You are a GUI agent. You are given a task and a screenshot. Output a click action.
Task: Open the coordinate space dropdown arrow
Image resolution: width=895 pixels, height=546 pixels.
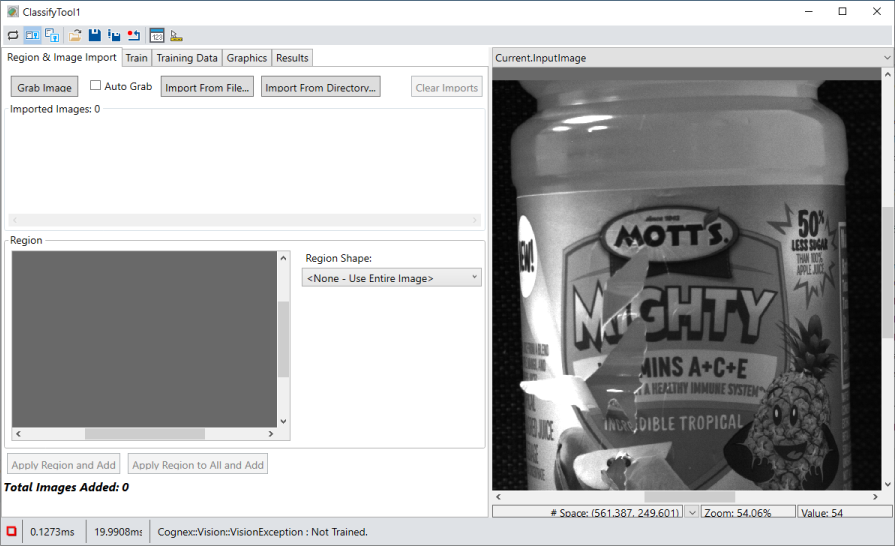tap(691, 512)
